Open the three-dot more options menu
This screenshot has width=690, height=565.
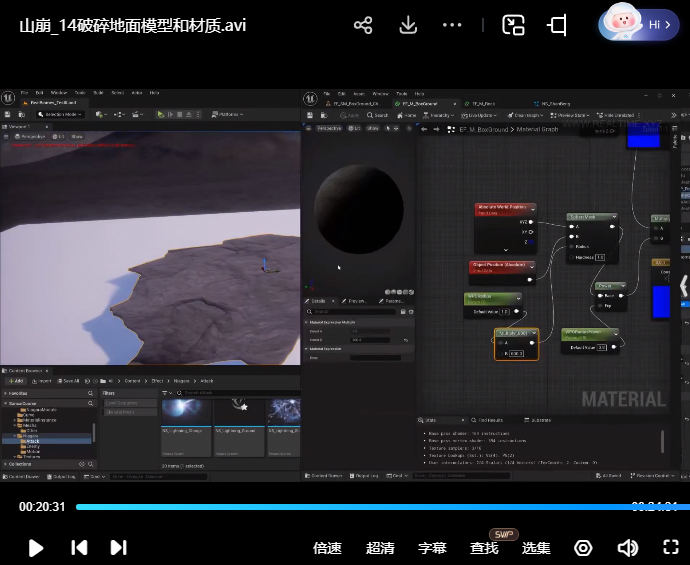(x=452, y=25)
